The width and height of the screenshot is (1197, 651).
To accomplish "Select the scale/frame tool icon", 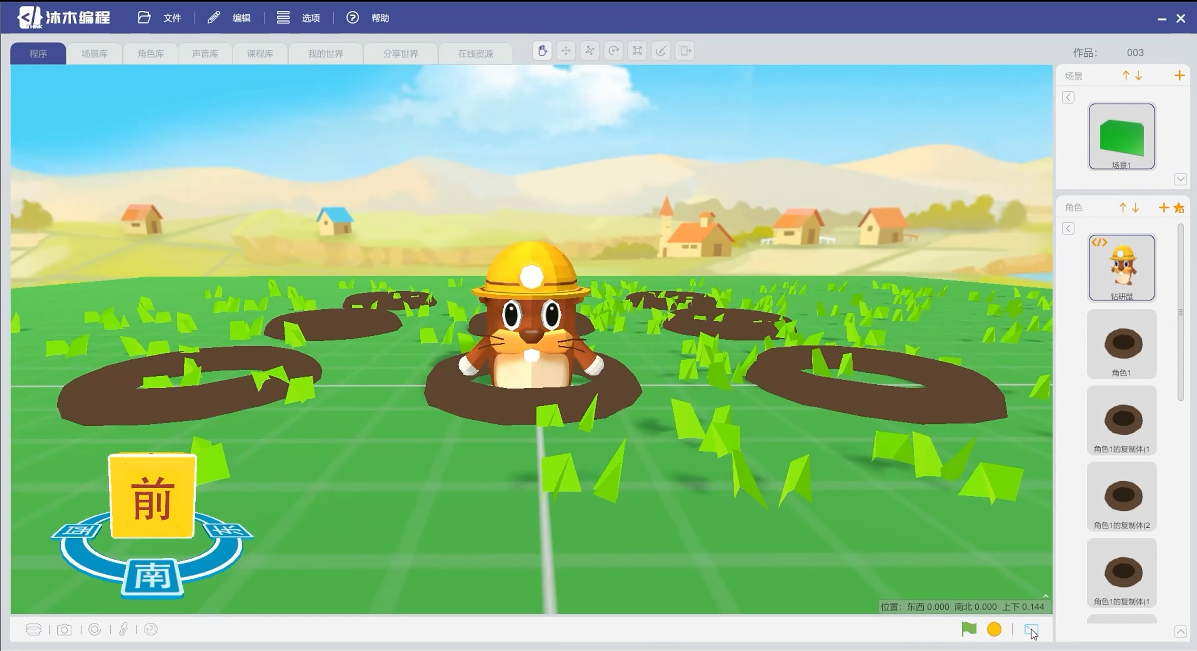I will pos(637,51).
